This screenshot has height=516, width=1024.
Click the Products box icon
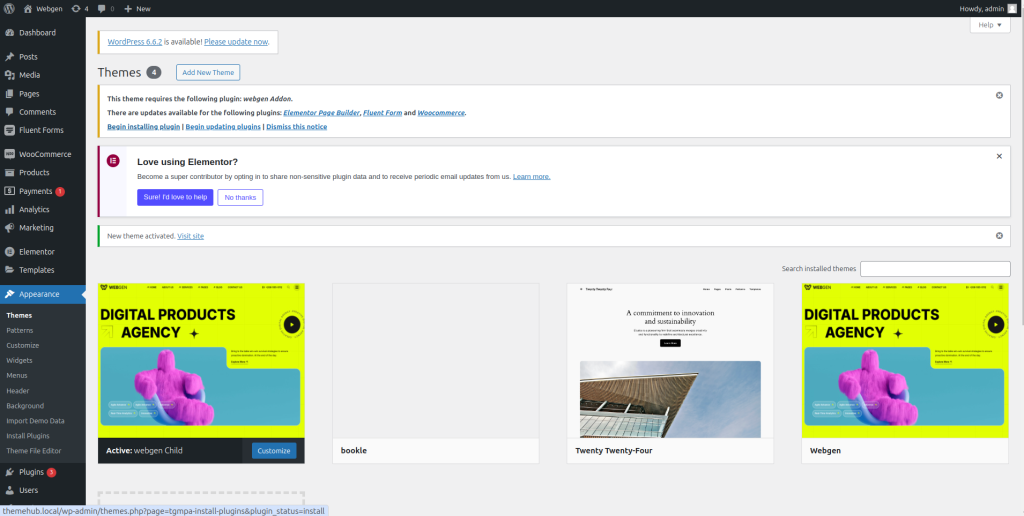click(x=9, y=172)
